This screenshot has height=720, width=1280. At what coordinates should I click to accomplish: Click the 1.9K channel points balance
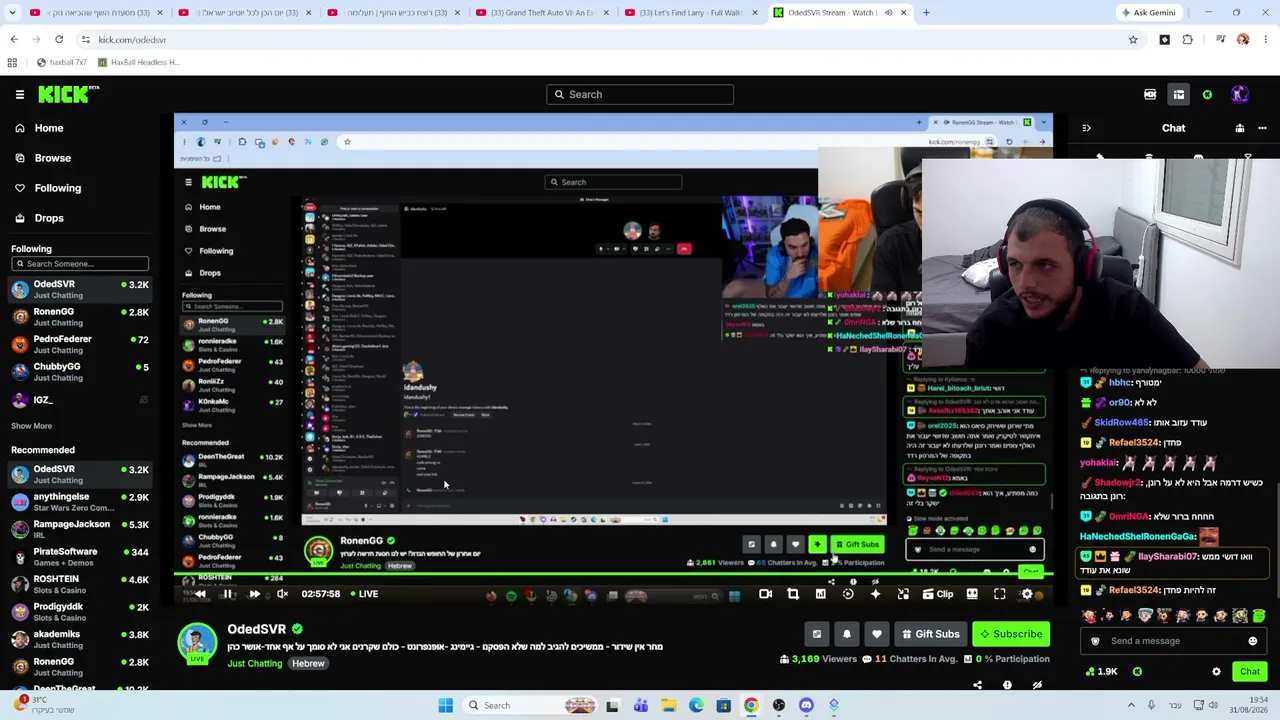click(1102, 672)
